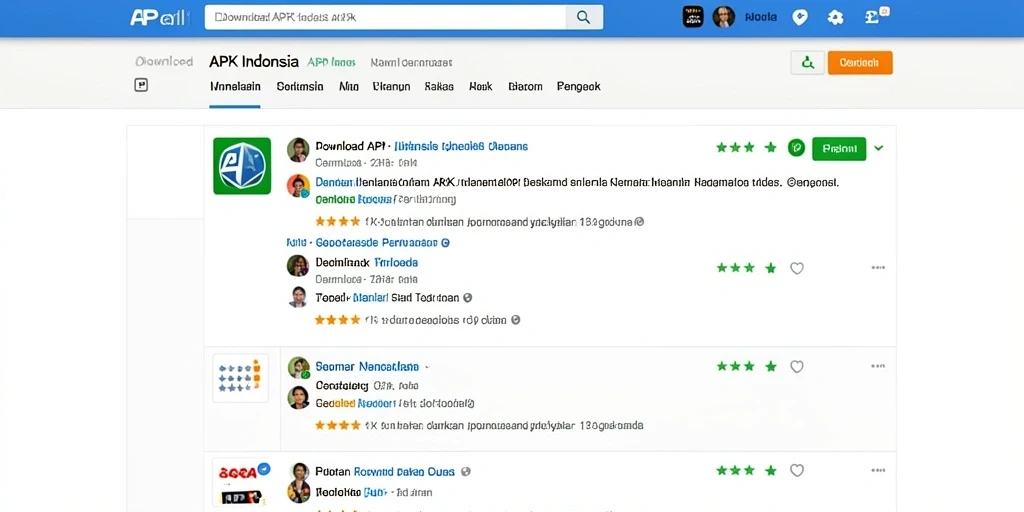Select the Biarom tab

[x=525, y=86]
